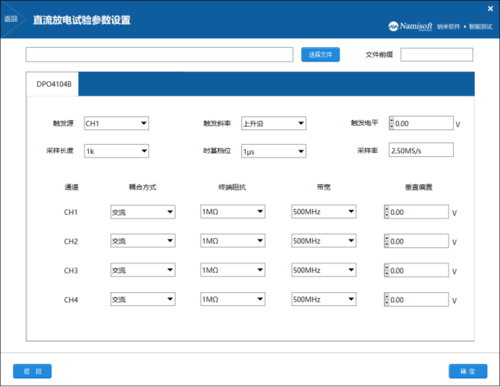500x387 pixels.
Task: Click CH3 vertical offset value field
Action: pos(419,270)
